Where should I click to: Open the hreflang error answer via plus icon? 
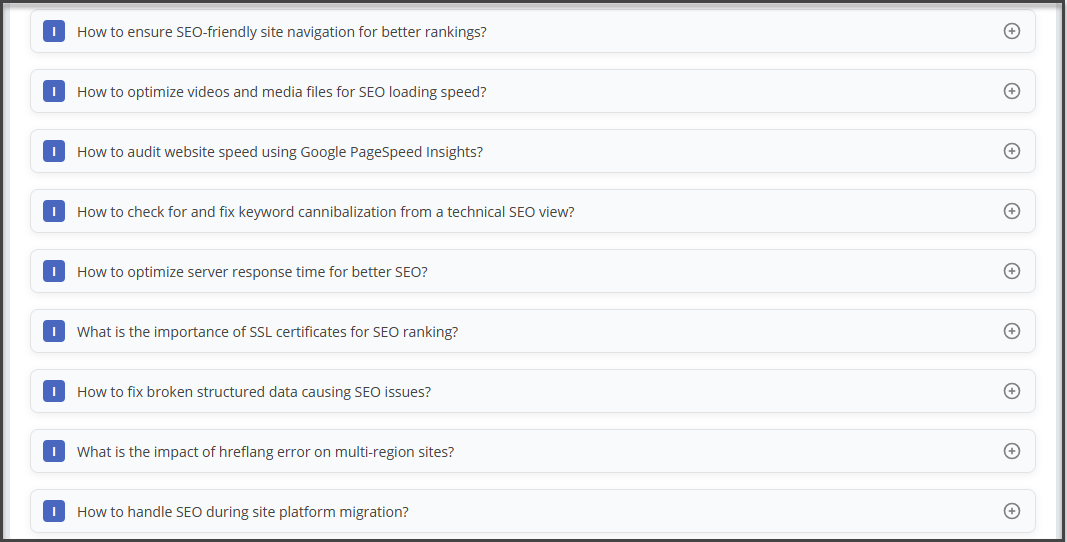(x=1011, y=451)
